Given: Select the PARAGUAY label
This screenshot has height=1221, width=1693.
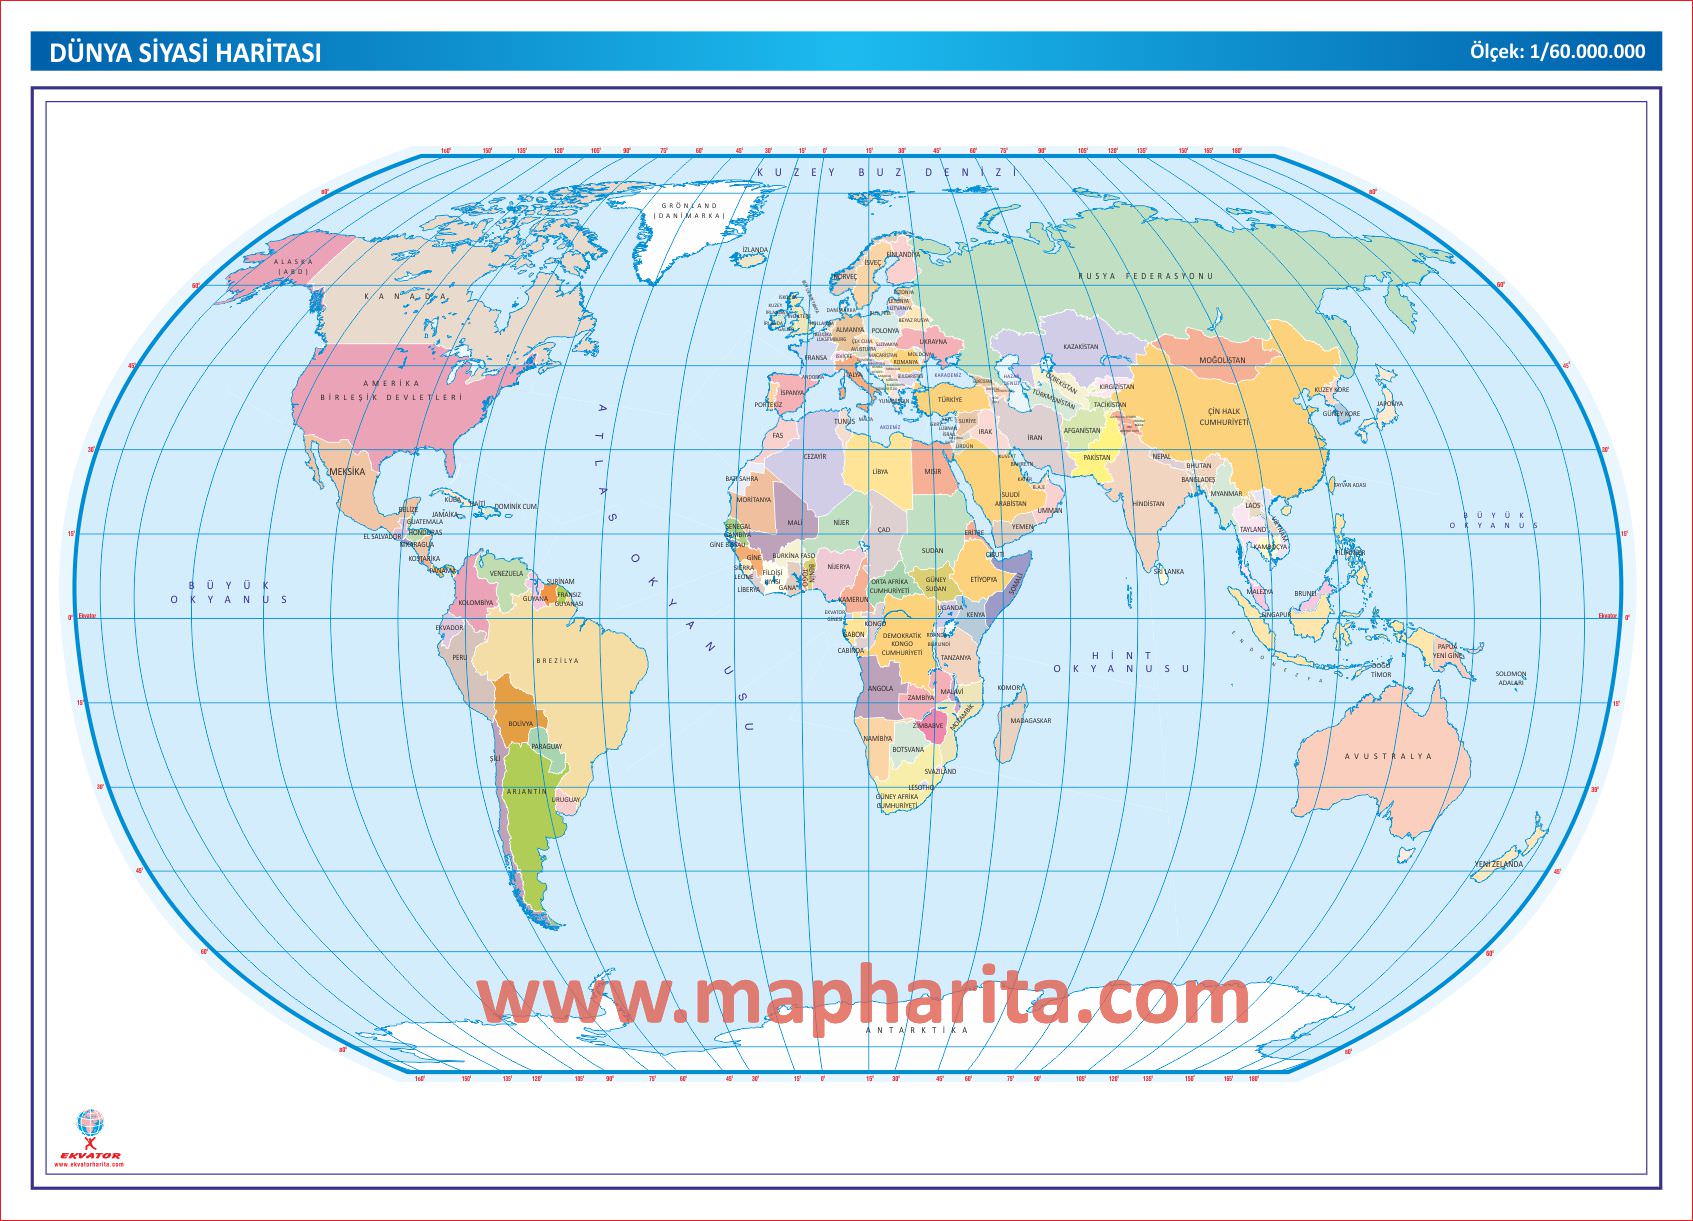Looking at the screenshot, I should [x=546, y=747].
